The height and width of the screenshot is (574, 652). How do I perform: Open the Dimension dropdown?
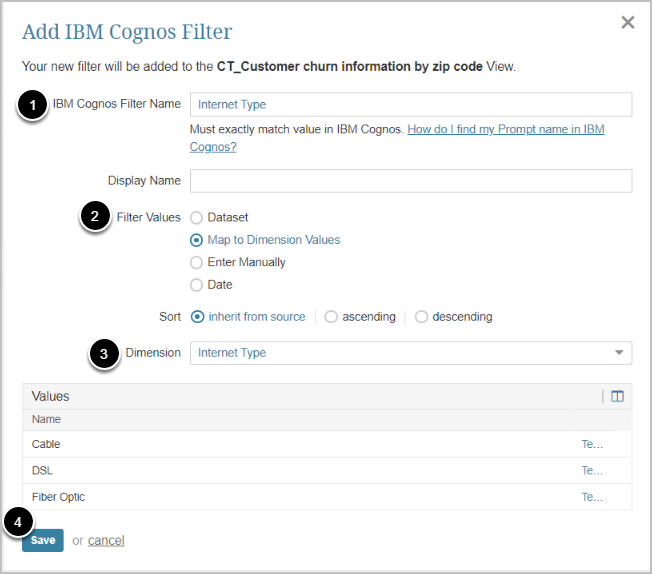pos(410,353)
